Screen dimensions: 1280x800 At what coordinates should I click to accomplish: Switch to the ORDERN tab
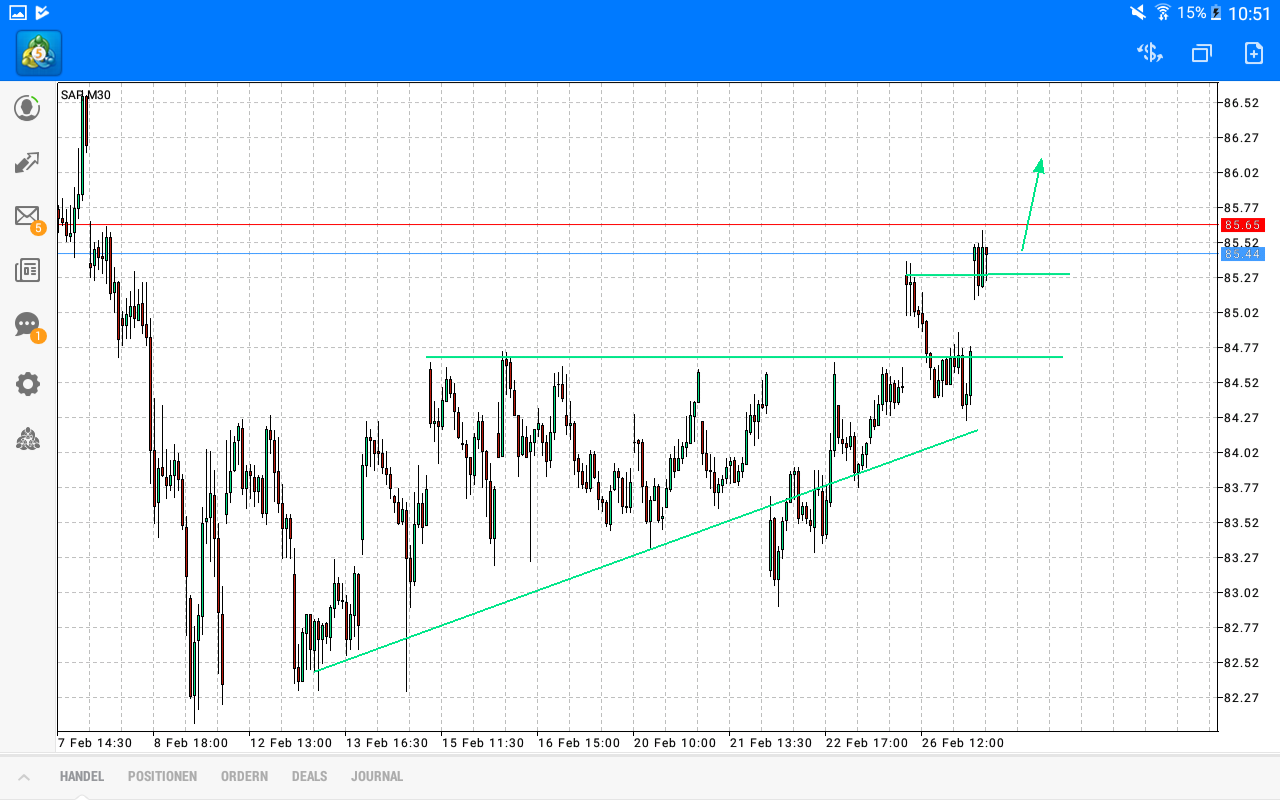[244, 776]
